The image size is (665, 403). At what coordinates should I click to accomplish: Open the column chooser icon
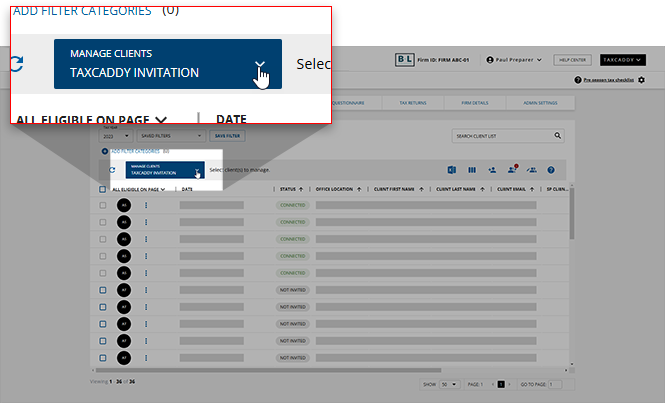point(472,170)
